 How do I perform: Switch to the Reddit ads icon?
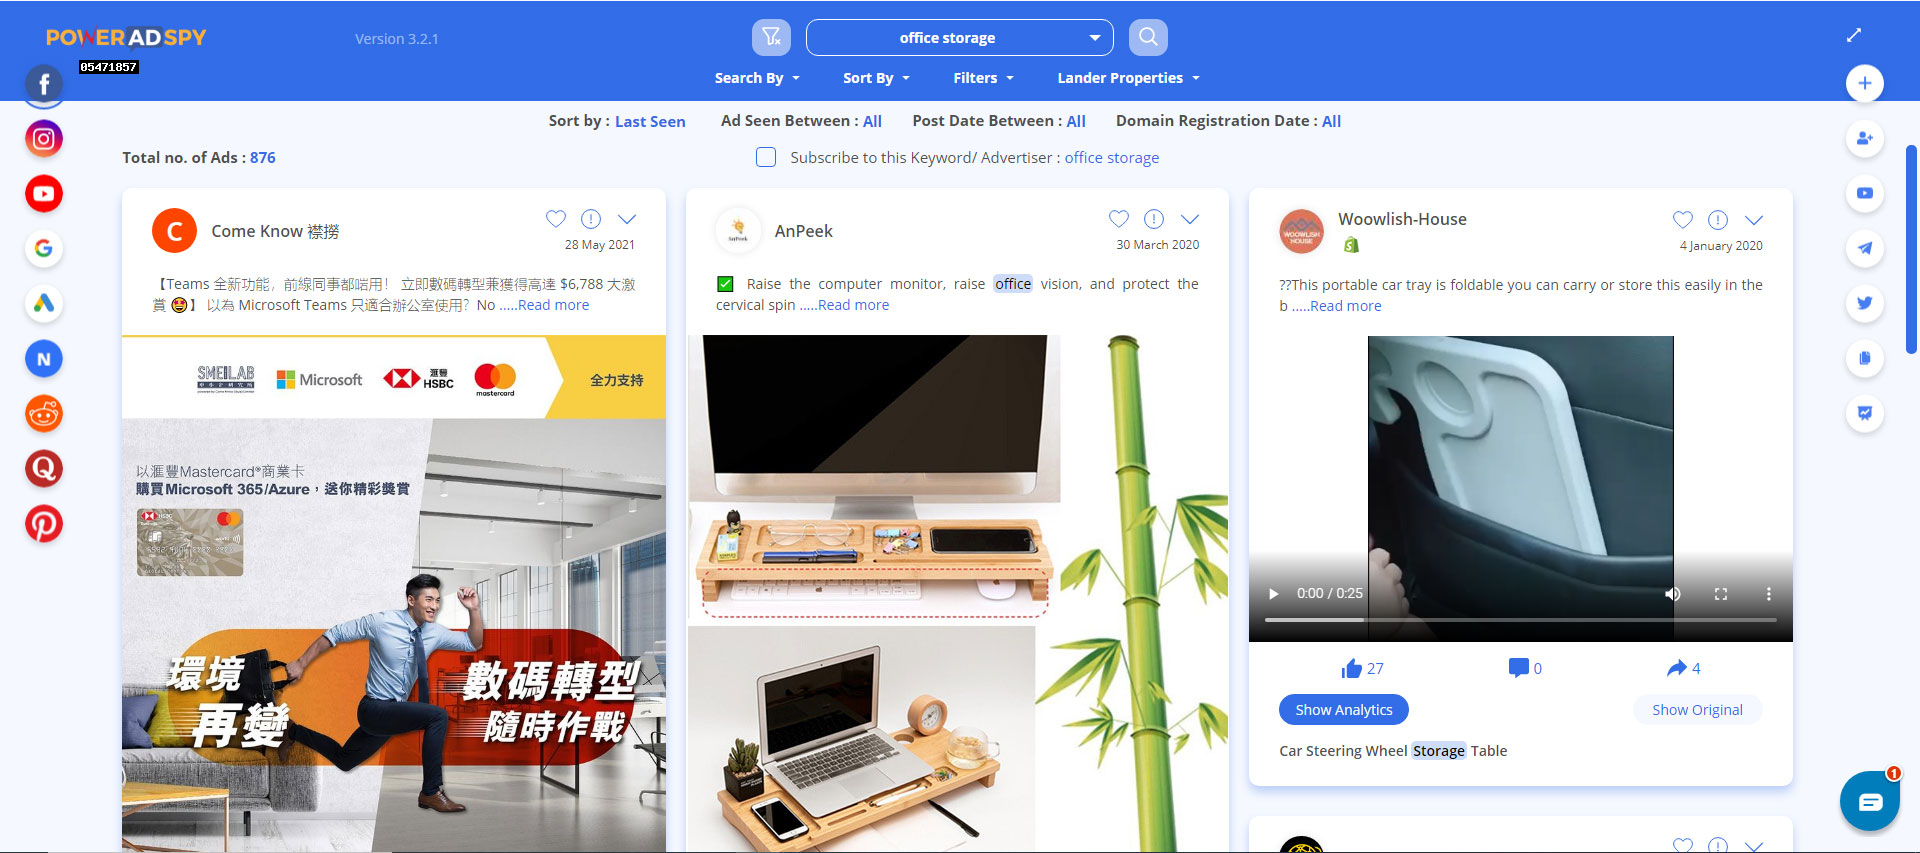(x=44, y=413)
